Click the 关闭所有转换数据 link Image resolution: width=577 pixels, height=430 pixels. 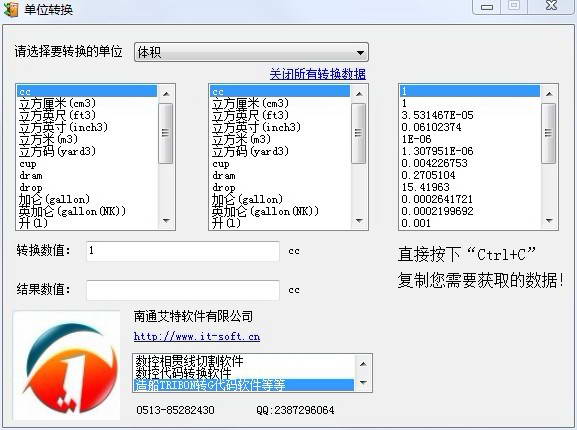point(318,74)
